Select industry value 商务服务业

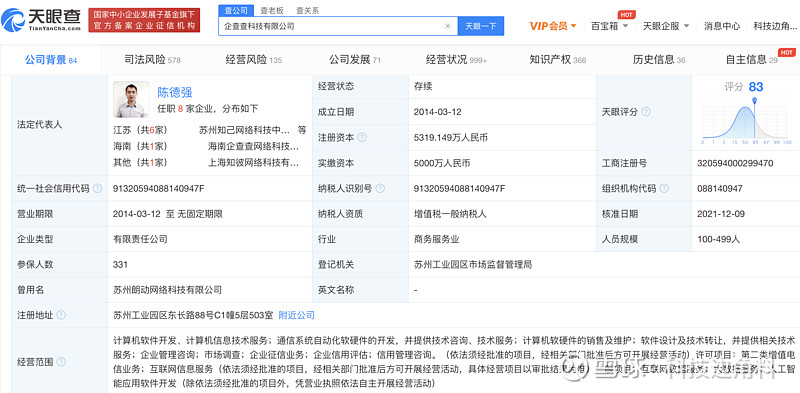tap(436, 239)
